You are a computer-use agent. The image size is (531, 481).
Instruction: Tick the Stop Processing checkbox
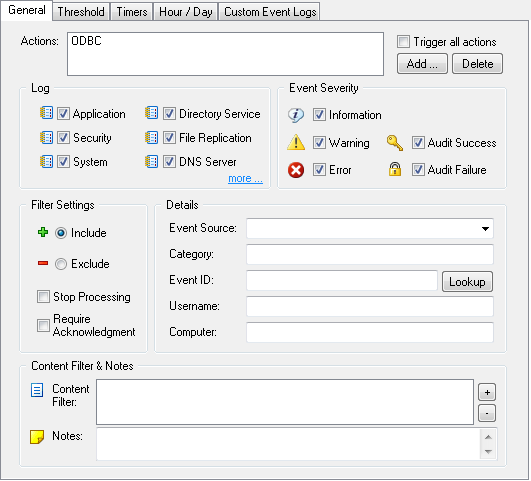pyautogui.click(x=43, y=297)
